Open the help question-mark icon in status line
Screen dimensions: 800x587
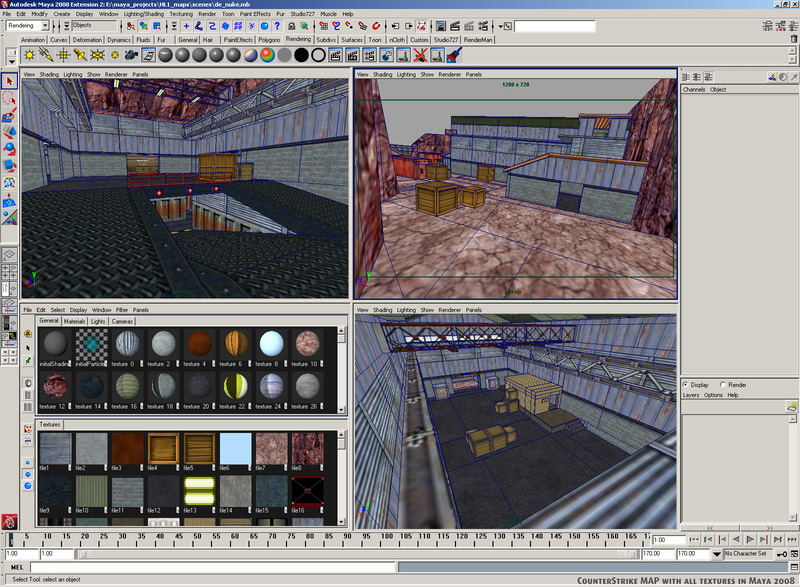pyautogui.click(x=277, y=26)
